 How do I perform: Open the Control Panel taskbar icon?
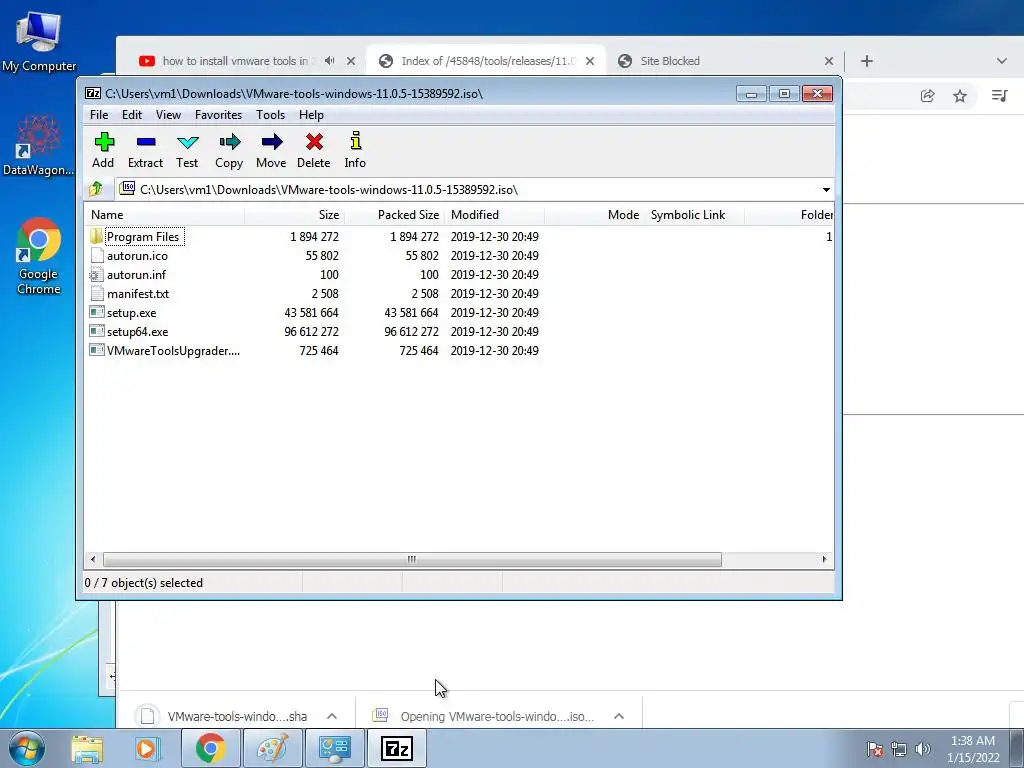click(x=335, y=748)
